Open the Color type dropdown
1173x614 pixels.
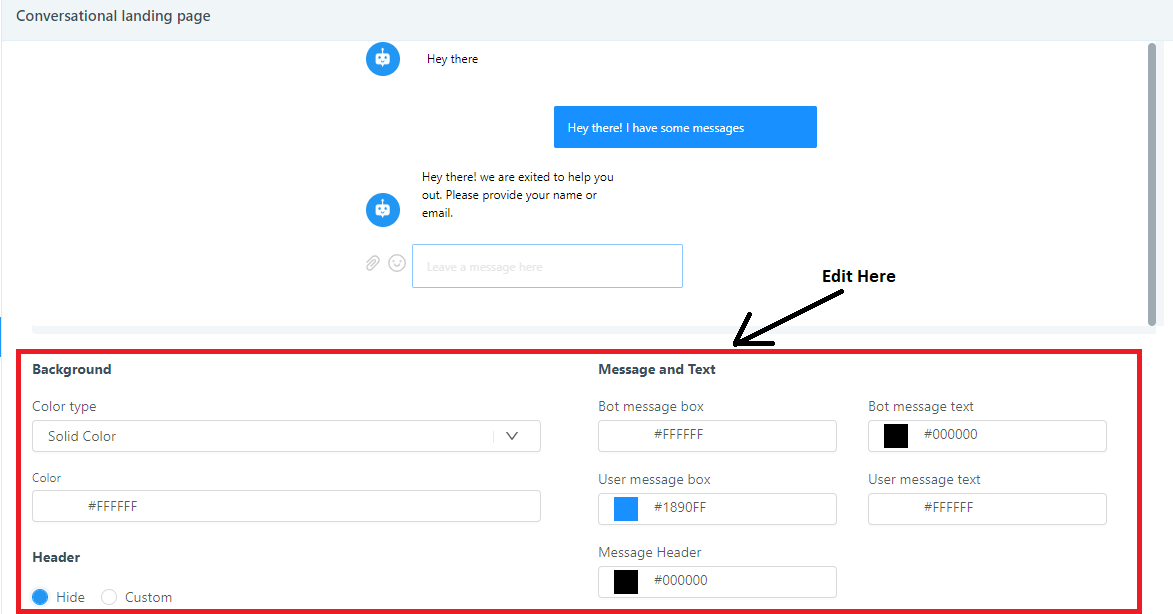(287, 436)
